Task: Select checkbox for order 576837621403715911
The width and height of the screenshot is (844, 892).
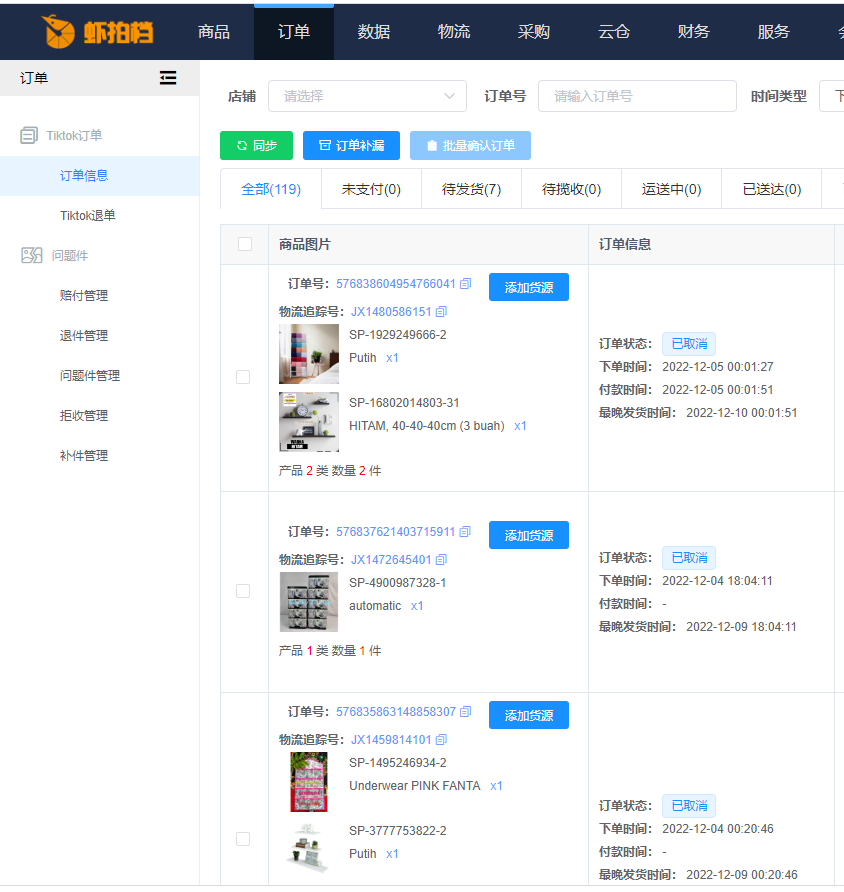Action: click(243, 591)
